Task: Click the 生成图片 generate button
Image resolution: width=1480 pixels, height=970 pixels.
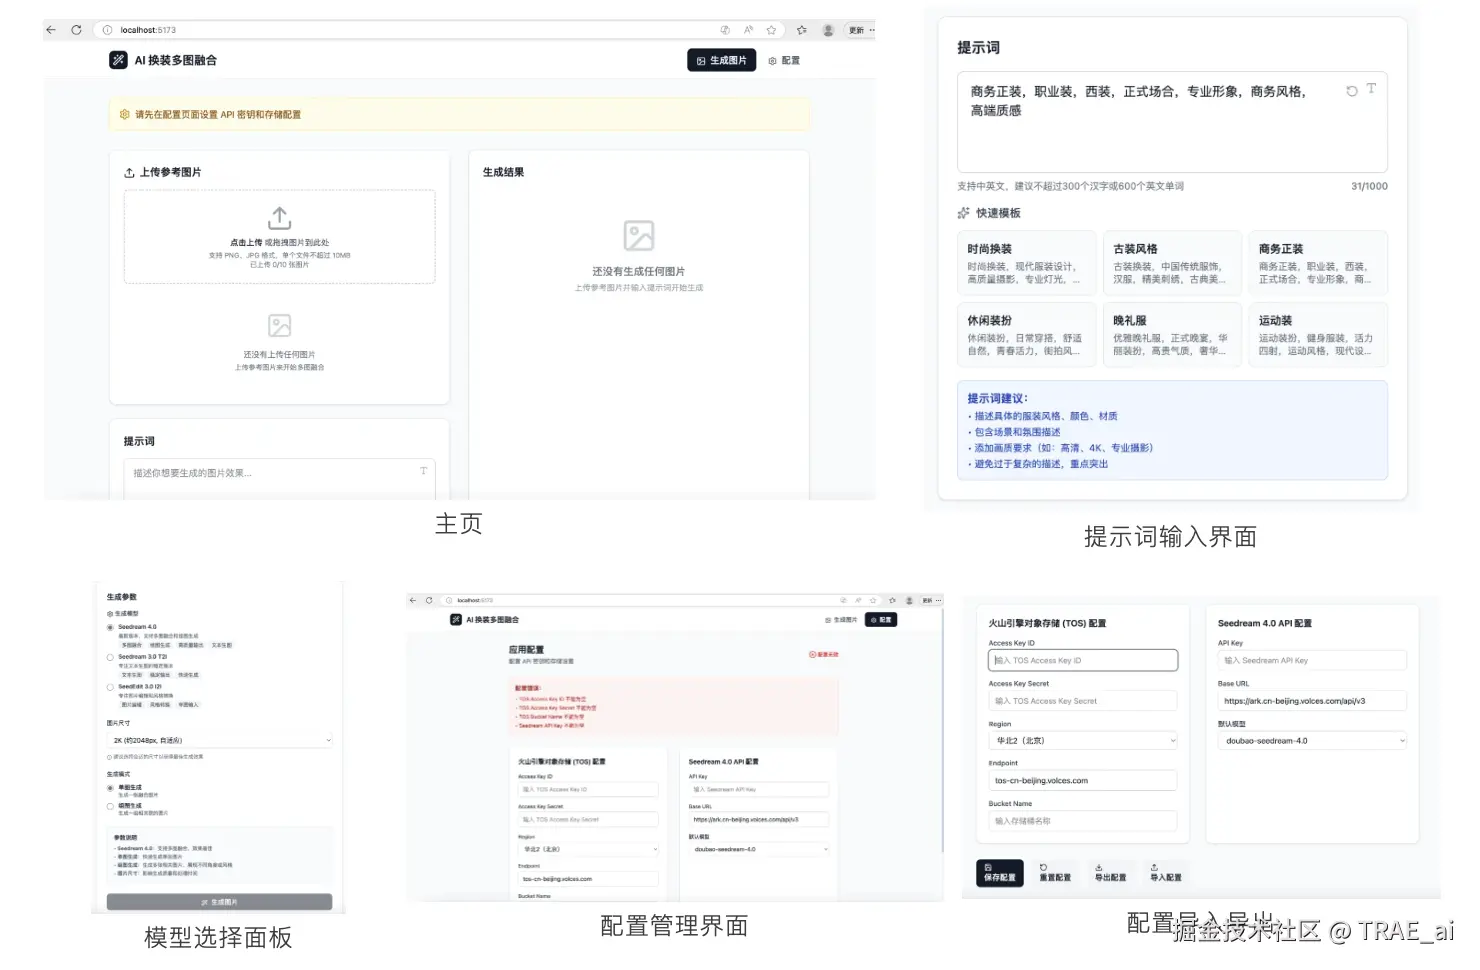Action: [x=219, y=901]
